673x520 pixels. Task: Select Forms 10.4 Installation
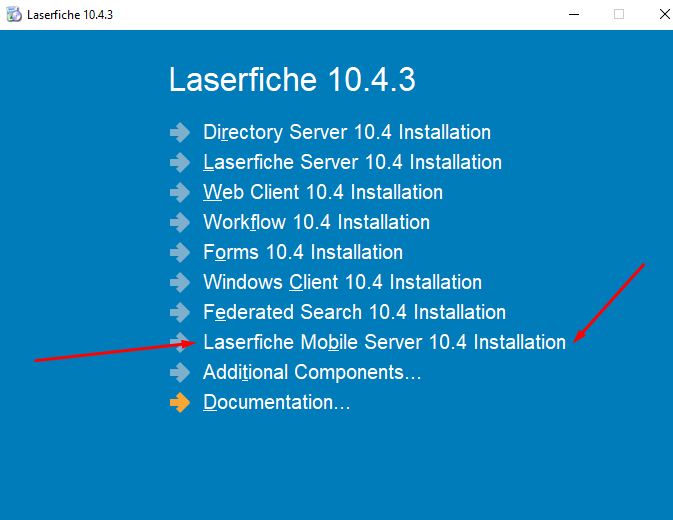tap(303, 252)
